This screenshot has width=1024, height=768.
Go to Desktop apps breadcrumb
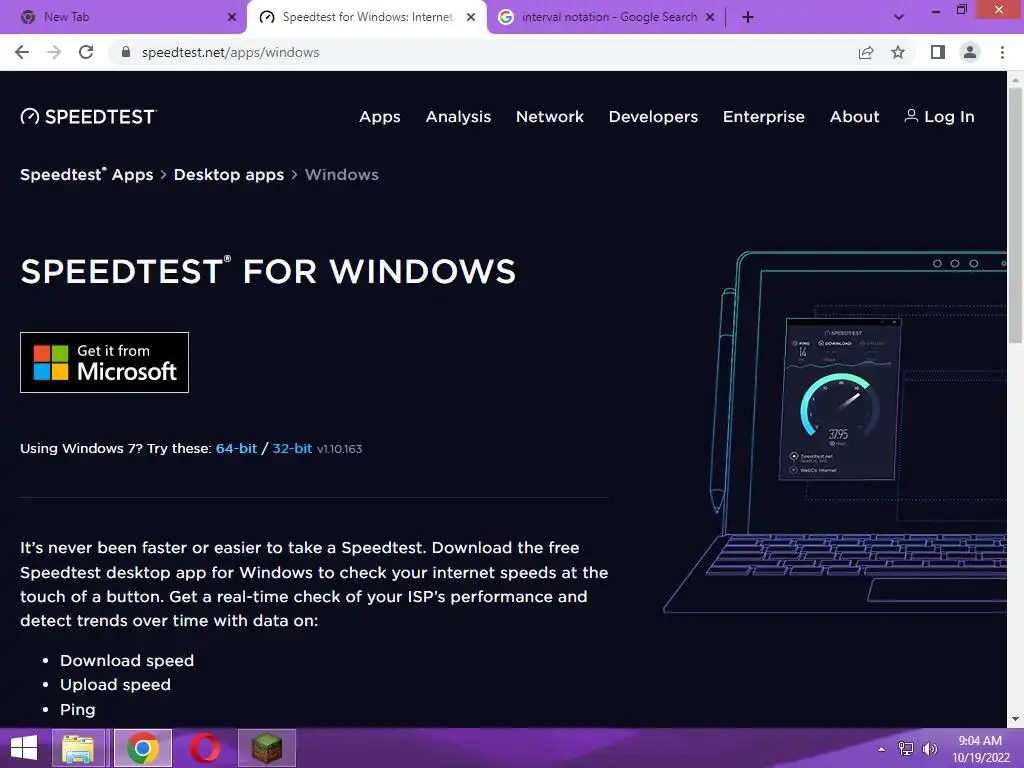(229, 174)
